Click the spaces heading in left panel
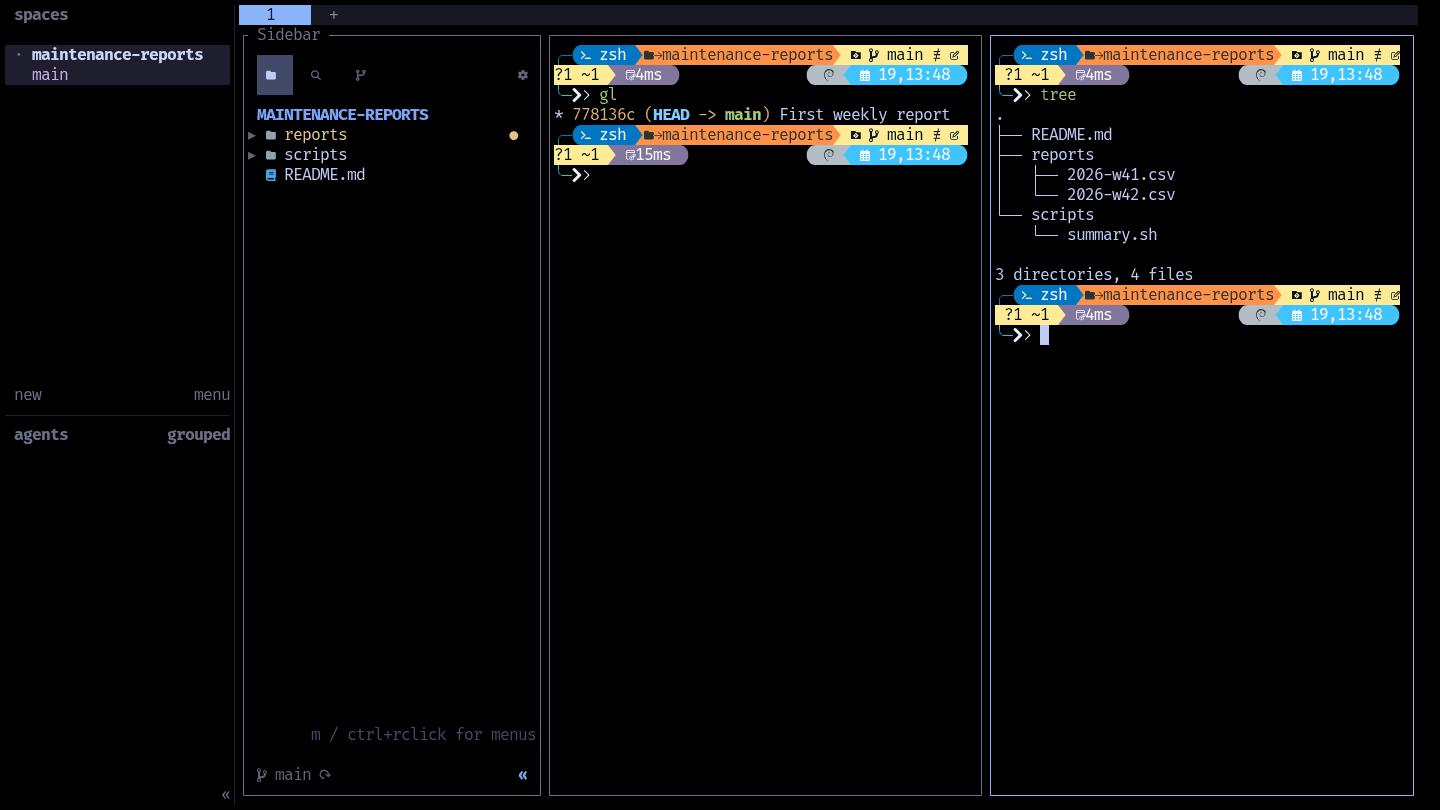Screen dimensions: 1440x810 coord(41,15)
